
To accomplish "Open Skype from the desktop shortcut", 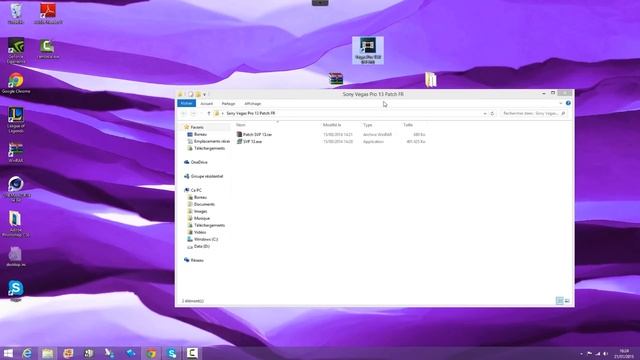I will click(x=16, y=291).
